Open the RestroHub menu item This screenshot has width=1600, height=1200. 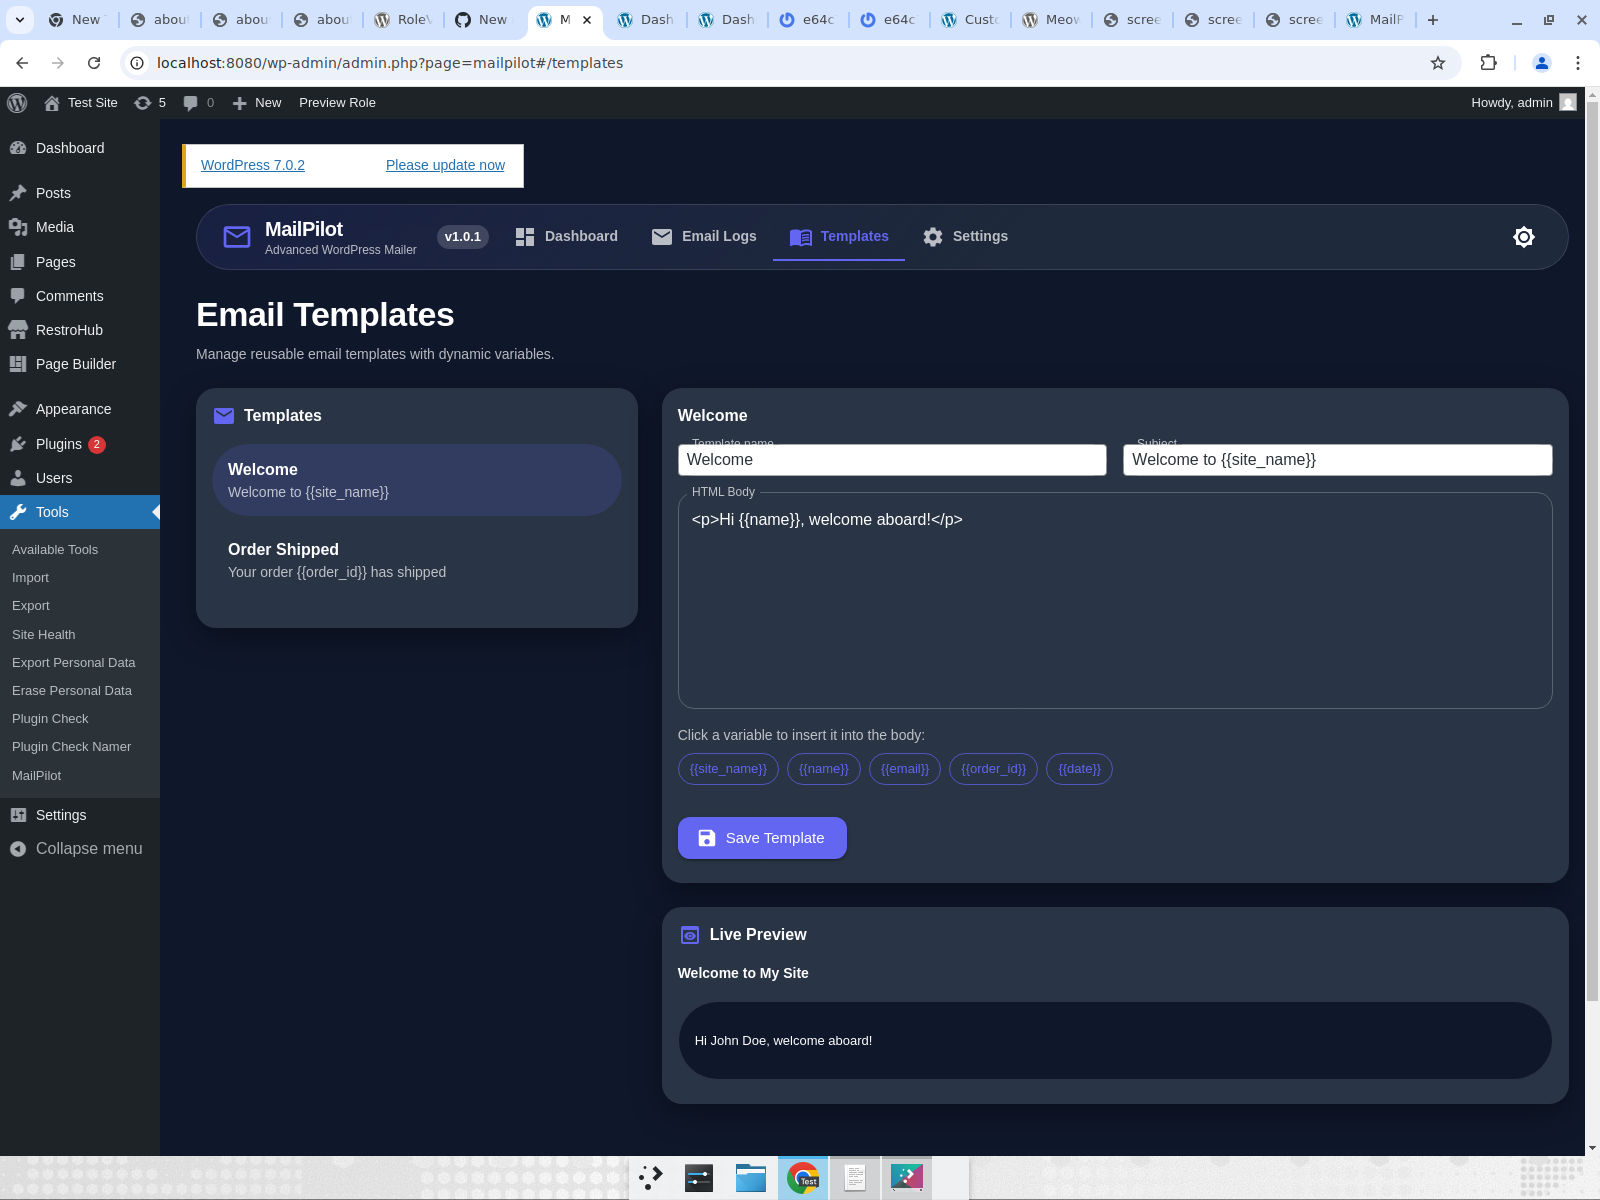tap(80, 330)
